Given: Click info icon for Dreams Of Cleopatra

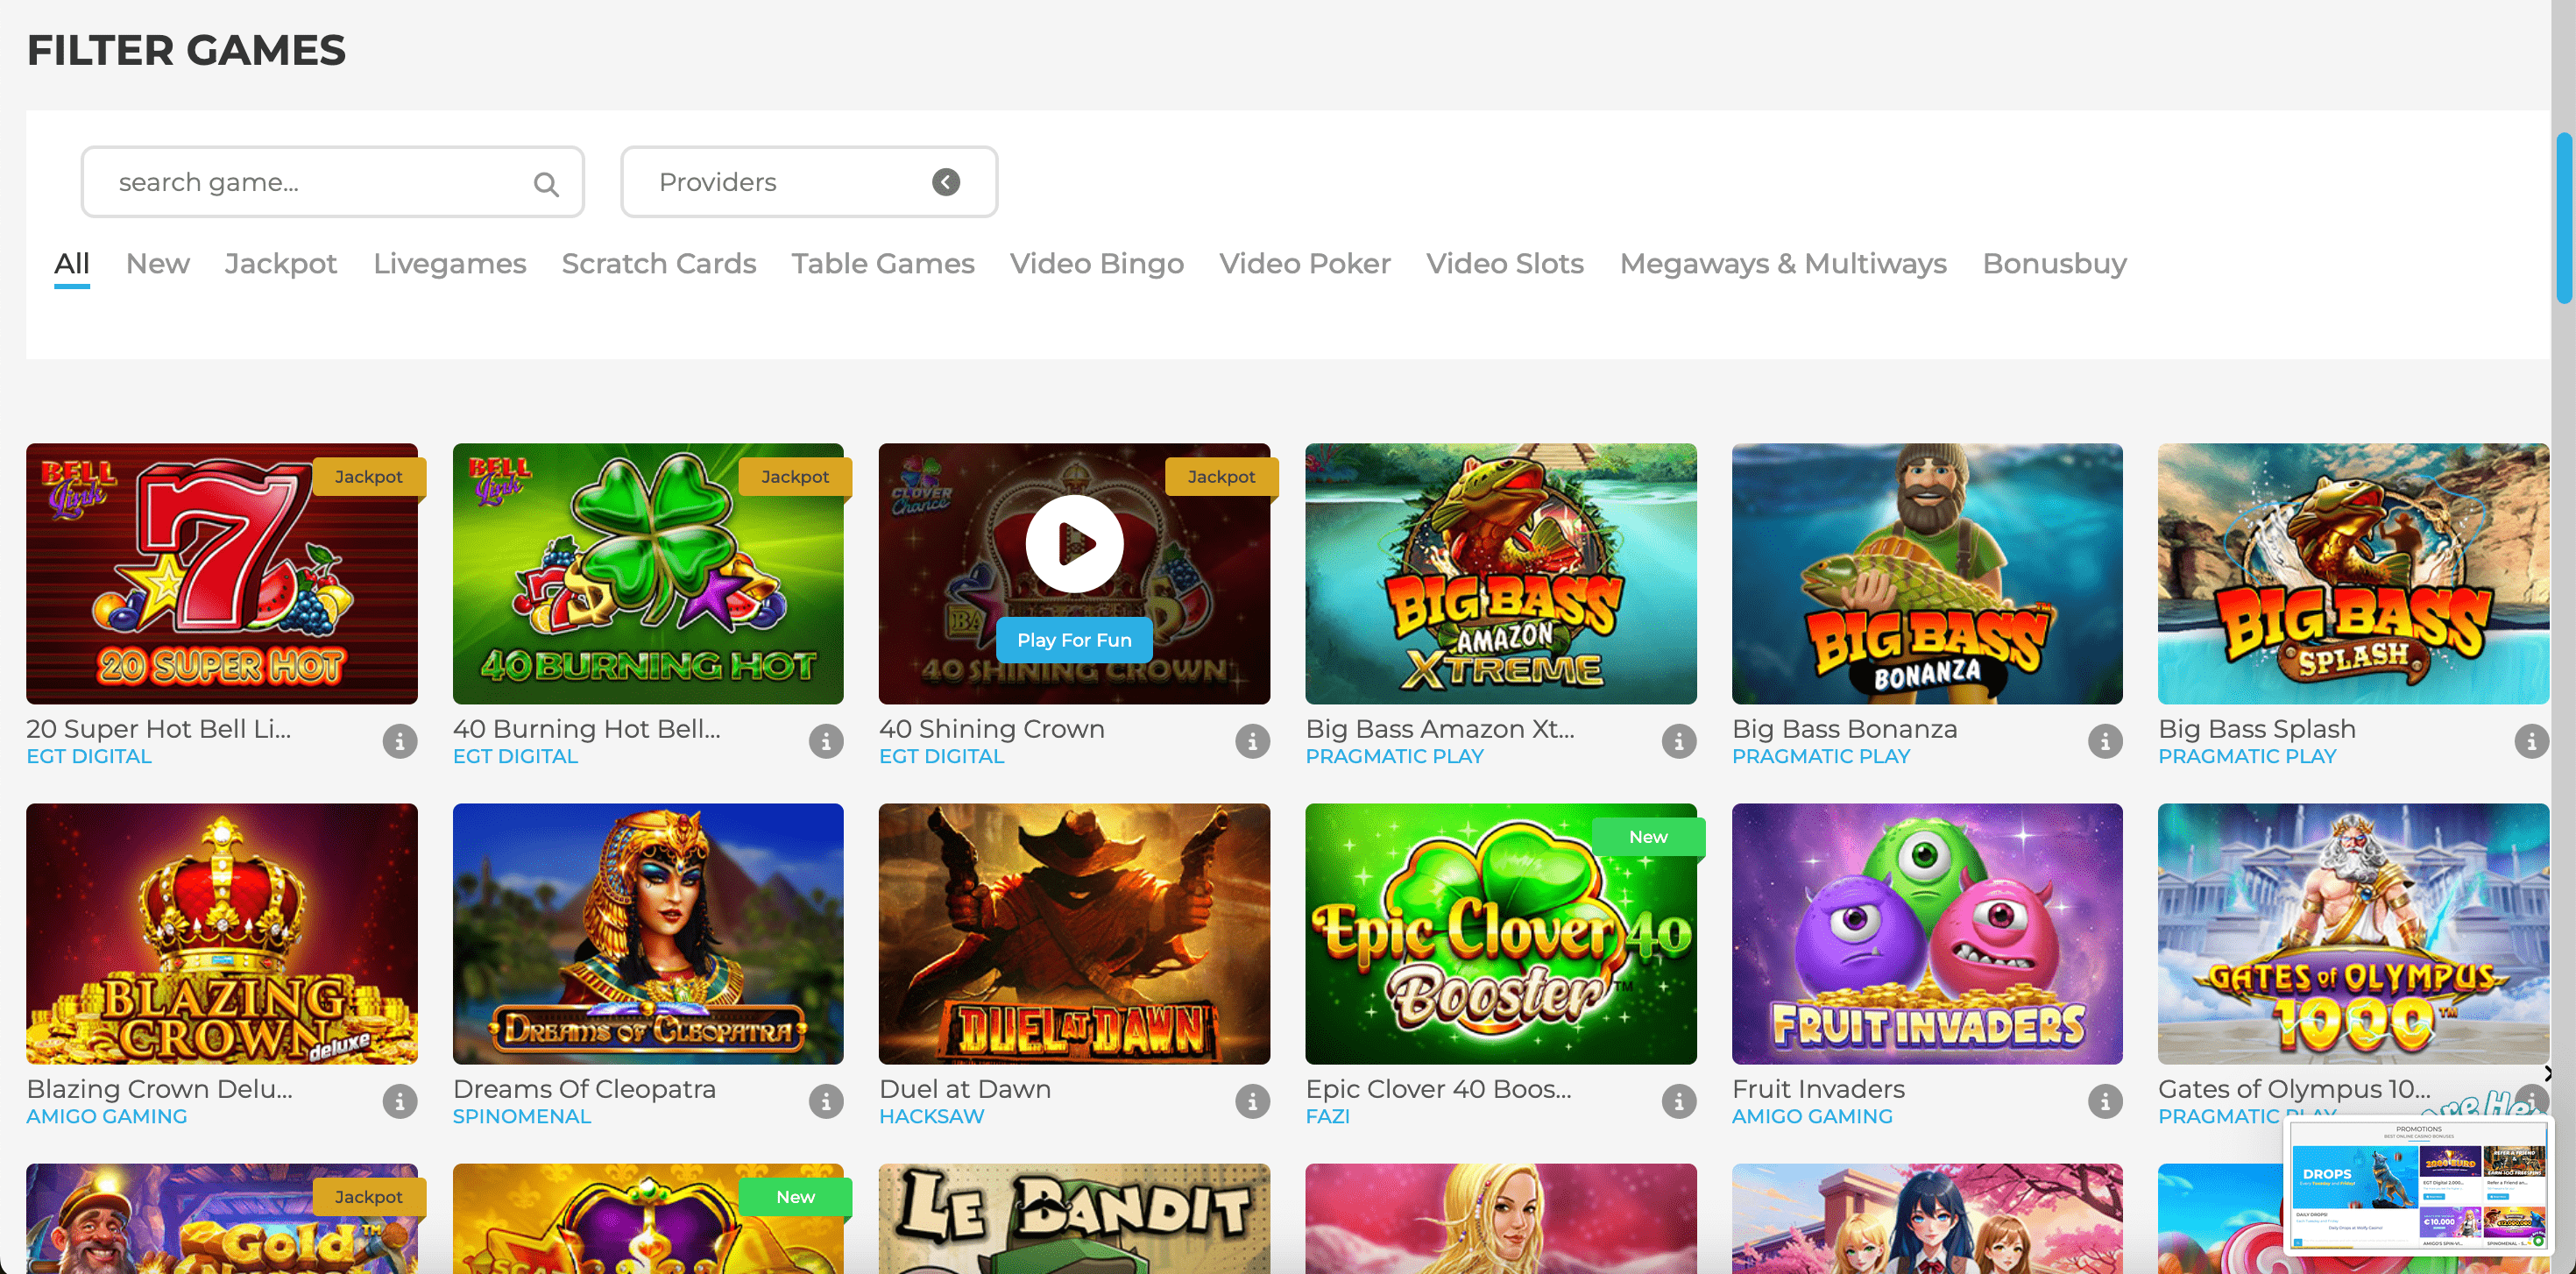Looking at the screenshot, I should pyautogui.click(x=826, y=1101).
